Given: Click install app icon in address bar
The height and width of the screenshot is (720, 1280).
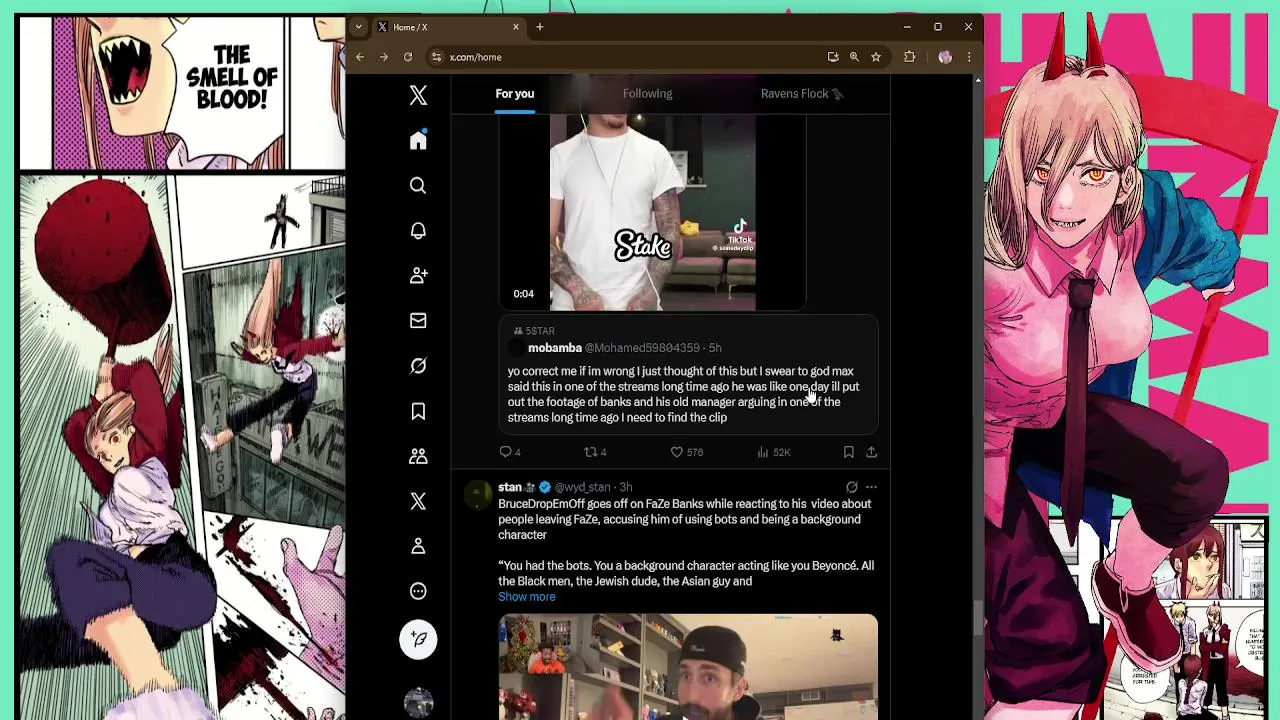Looking at the screenshot, I should point(833,57).
